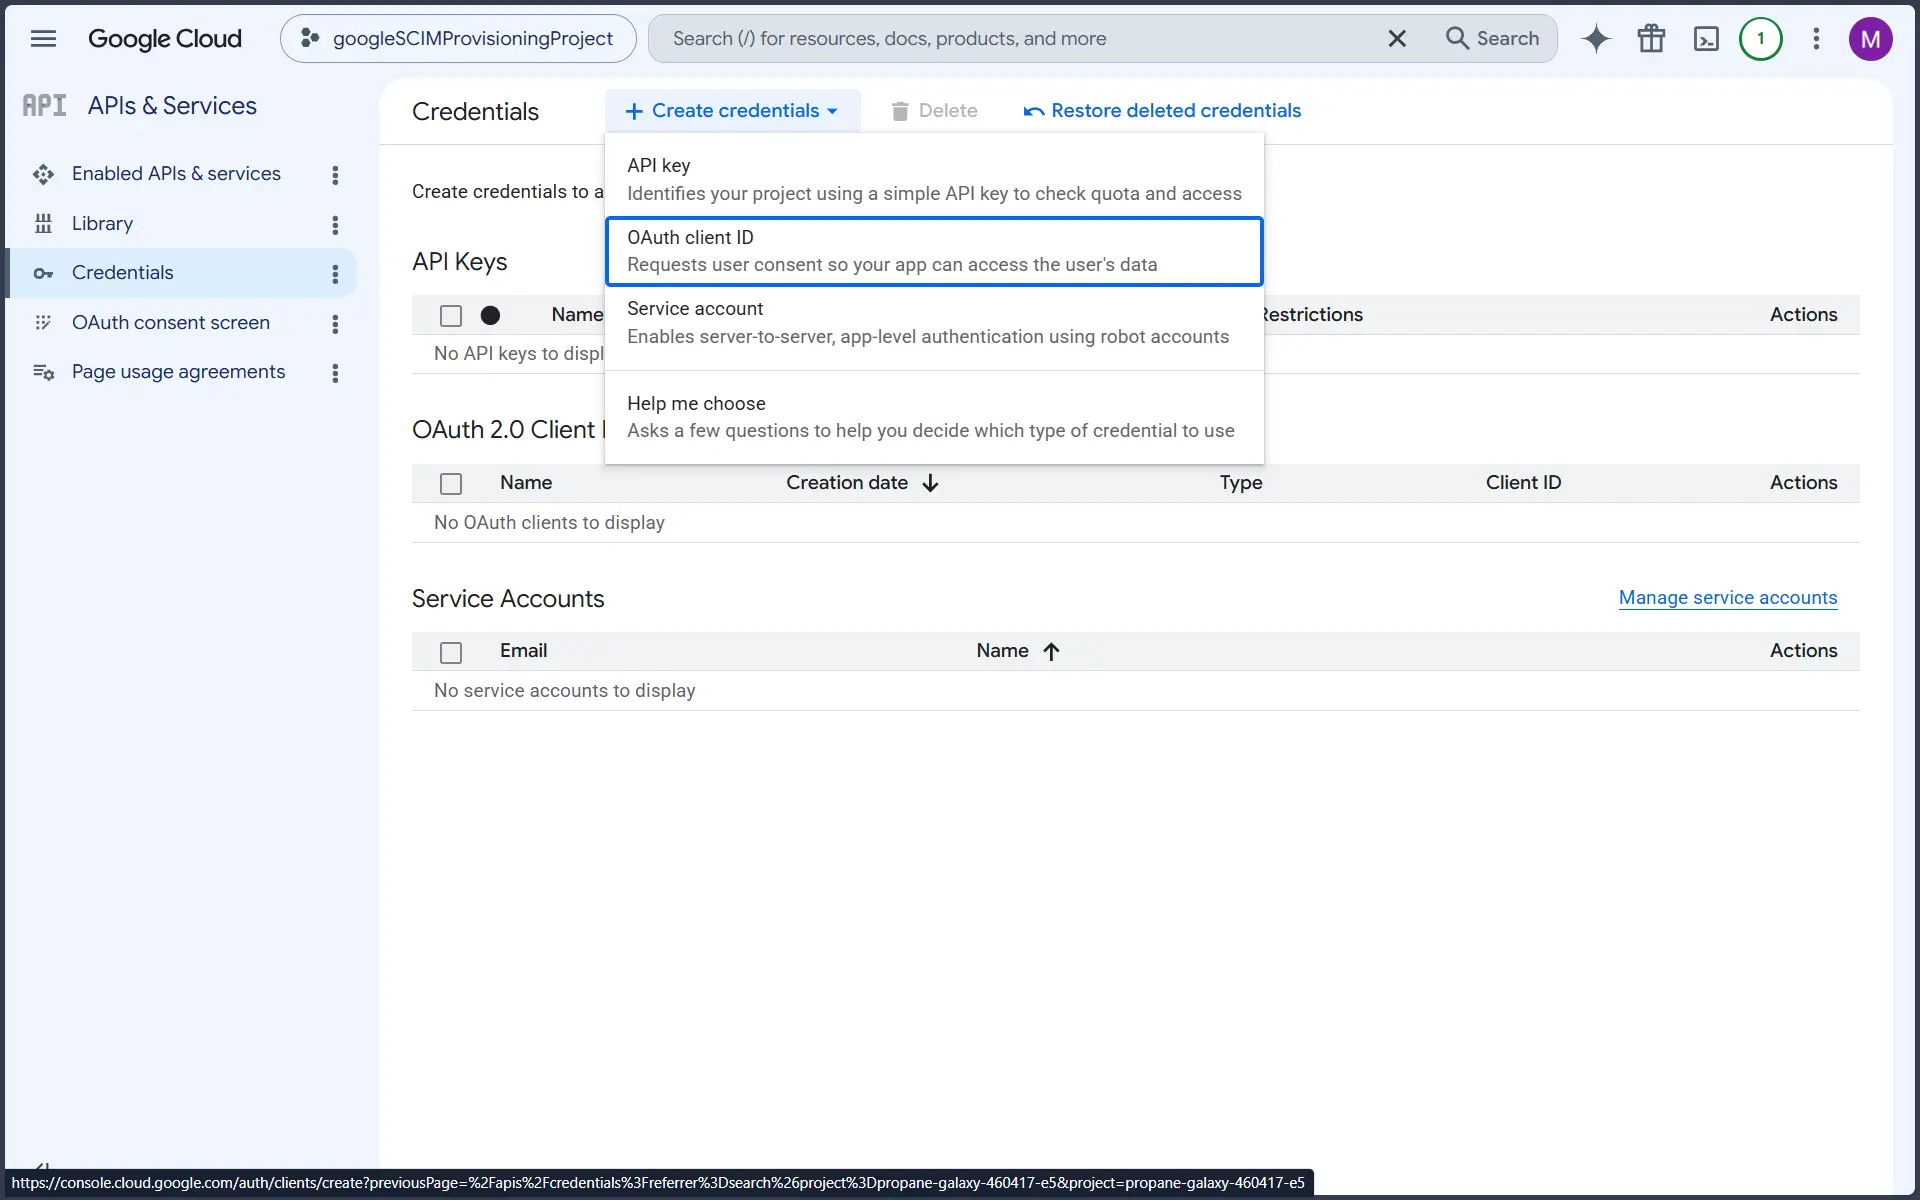The image size is (1920, 1200).
Task: Tick the OAuth 2.0 Client select-all checkbox
Action: [x=451, y=484]
